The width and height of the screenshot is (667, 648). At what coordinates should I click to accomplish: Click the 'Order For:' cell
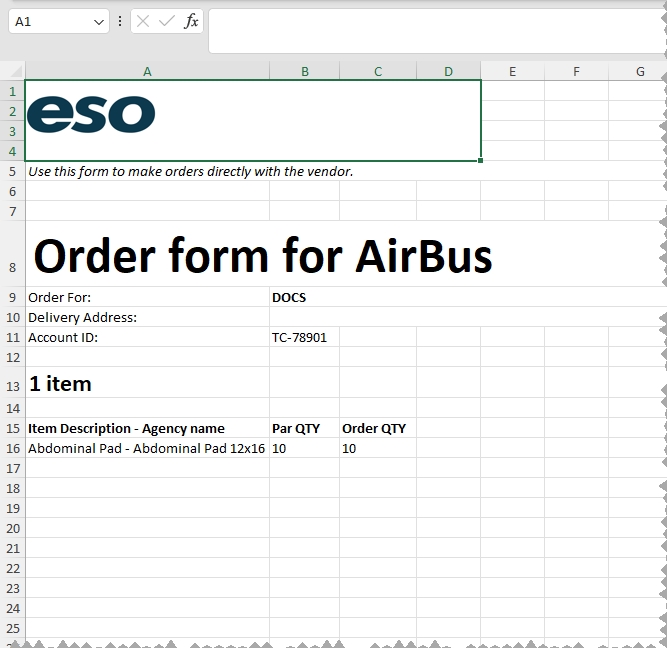point(147,297)
